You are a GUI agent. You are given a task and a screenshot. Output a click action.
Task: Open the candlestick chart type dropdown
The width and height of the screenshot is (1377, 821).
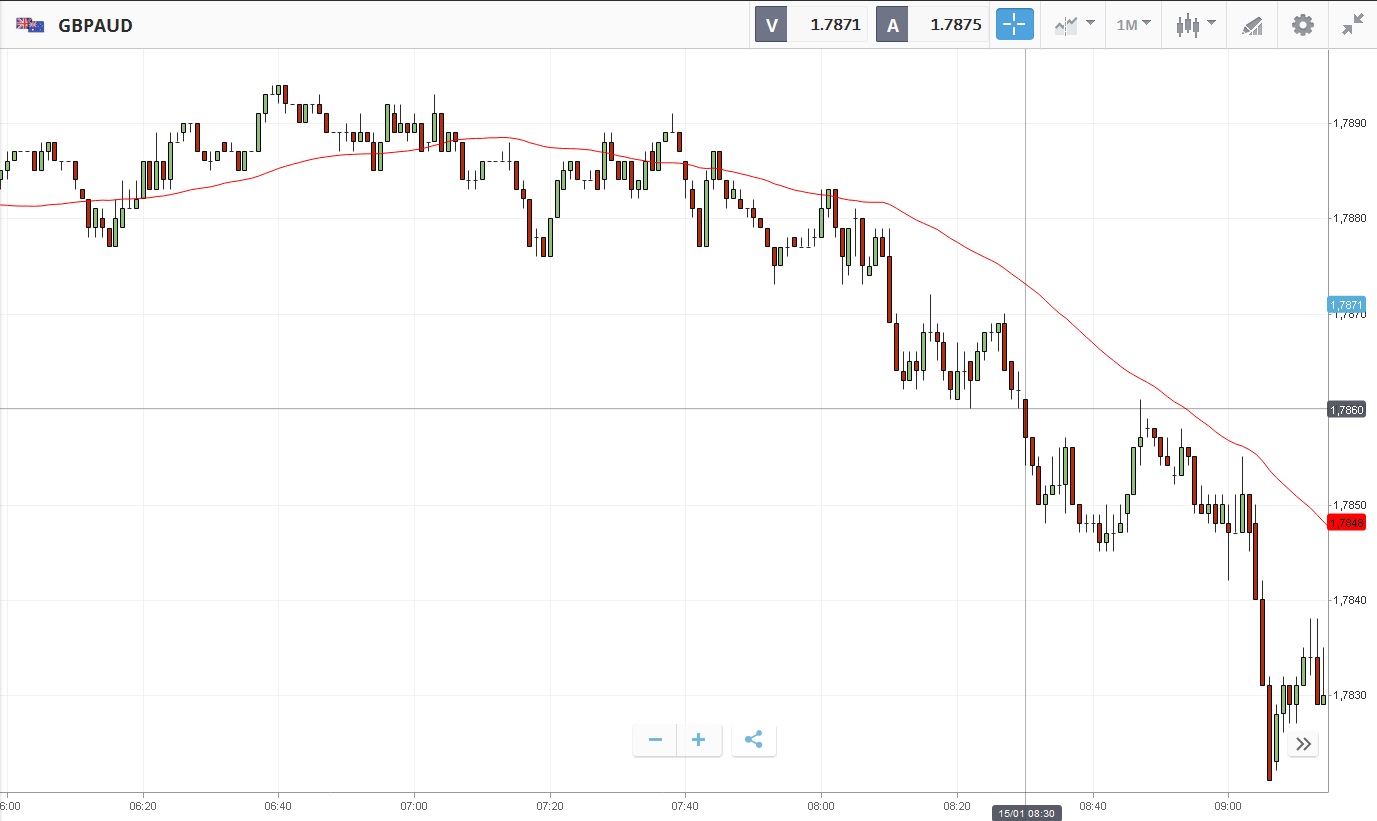(x=1195, y=25)
